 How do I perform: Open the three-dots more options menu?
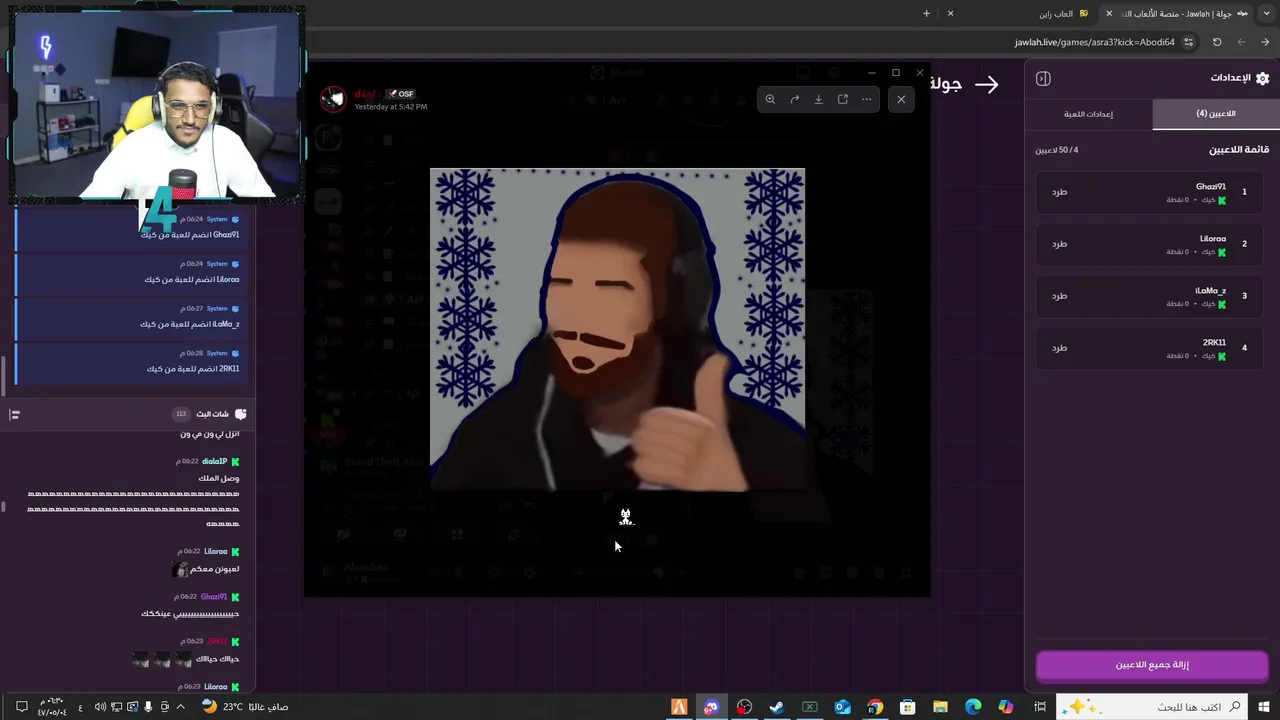(866, 99)
